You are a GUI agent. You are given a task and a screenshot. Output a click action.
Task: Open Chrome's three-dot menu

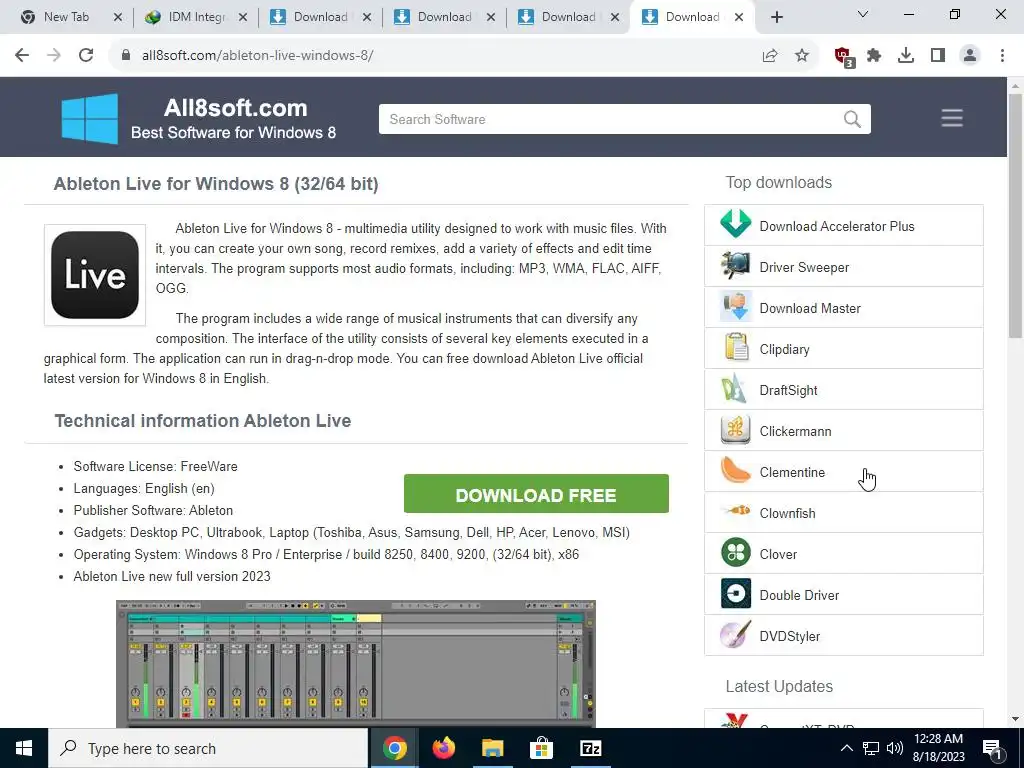point(1002,56)
